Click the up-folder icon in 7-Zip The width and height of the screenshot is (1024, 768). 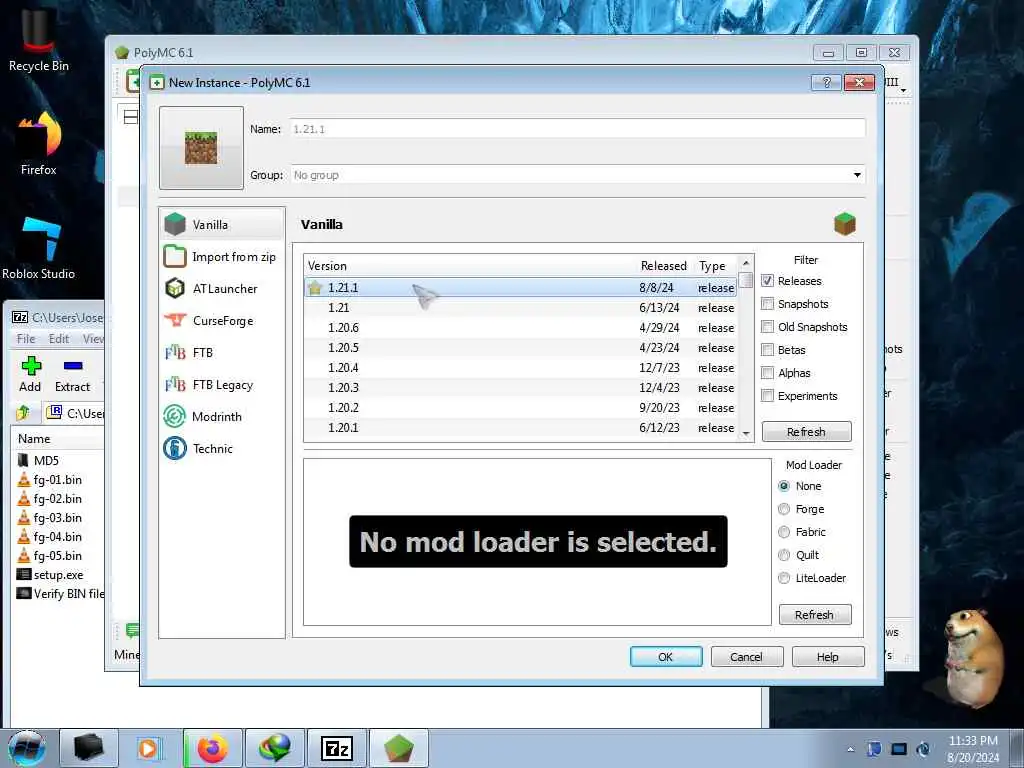coord(24,413)
